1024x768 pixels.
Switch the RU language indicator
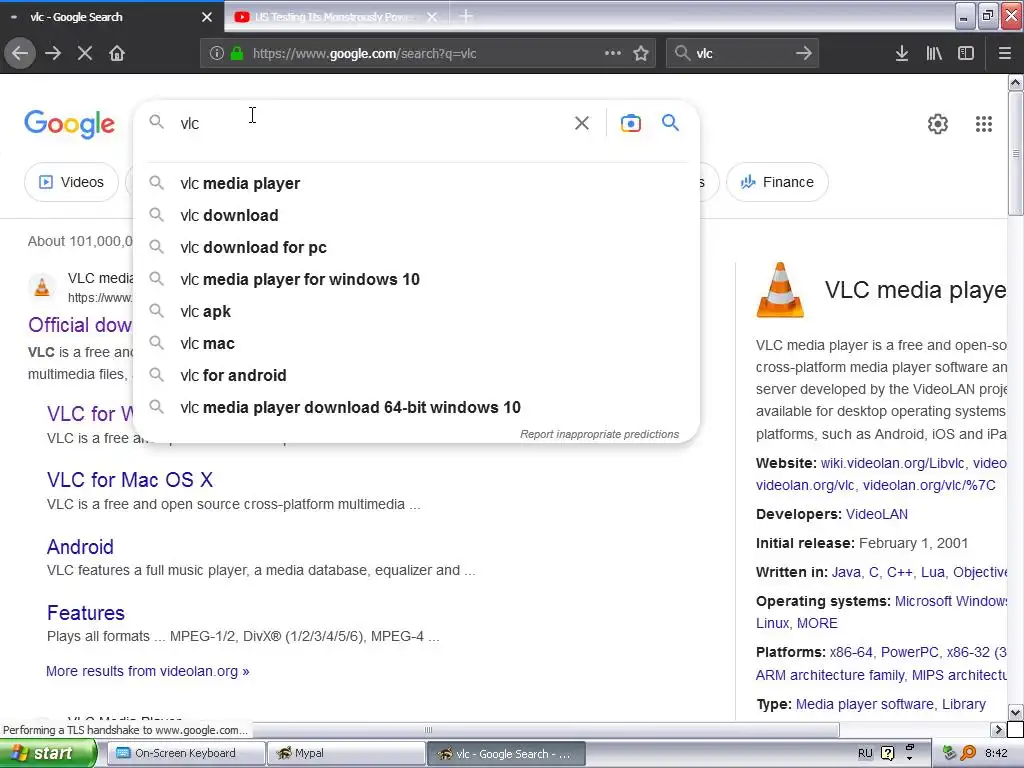coord(865,753)
